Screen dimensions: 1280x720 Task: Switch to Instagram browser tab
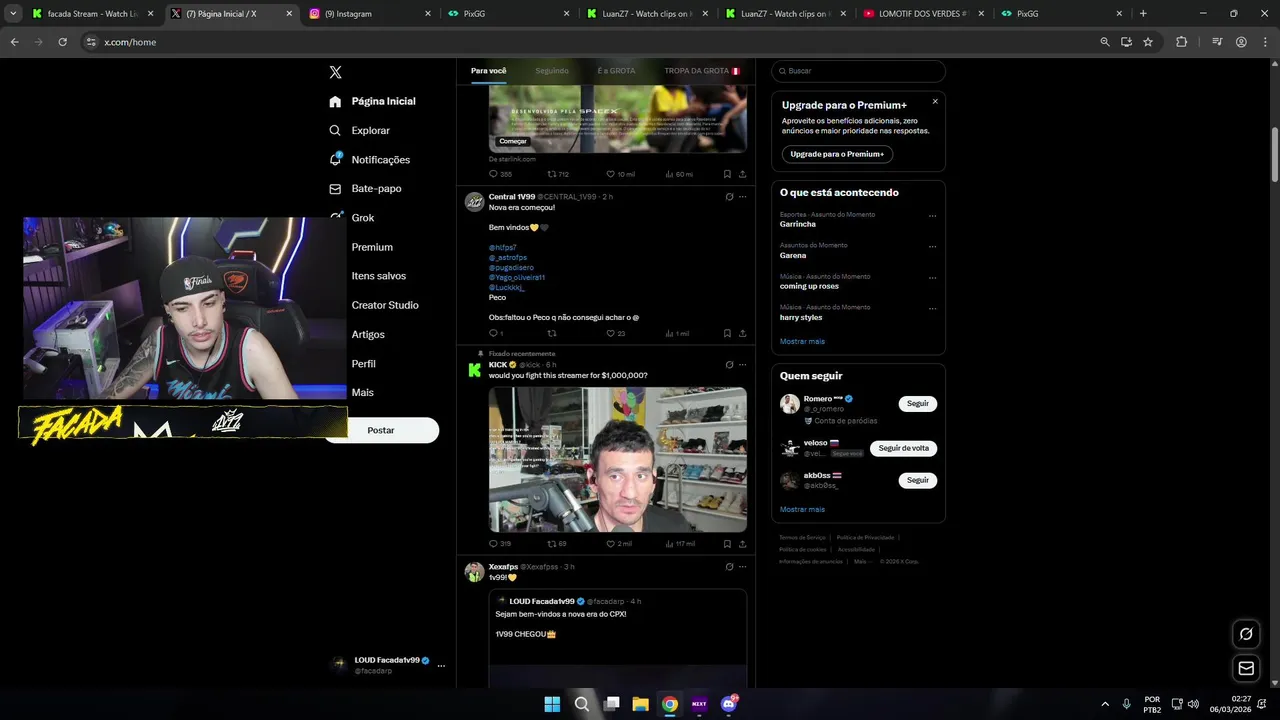(x=370, y=14)
